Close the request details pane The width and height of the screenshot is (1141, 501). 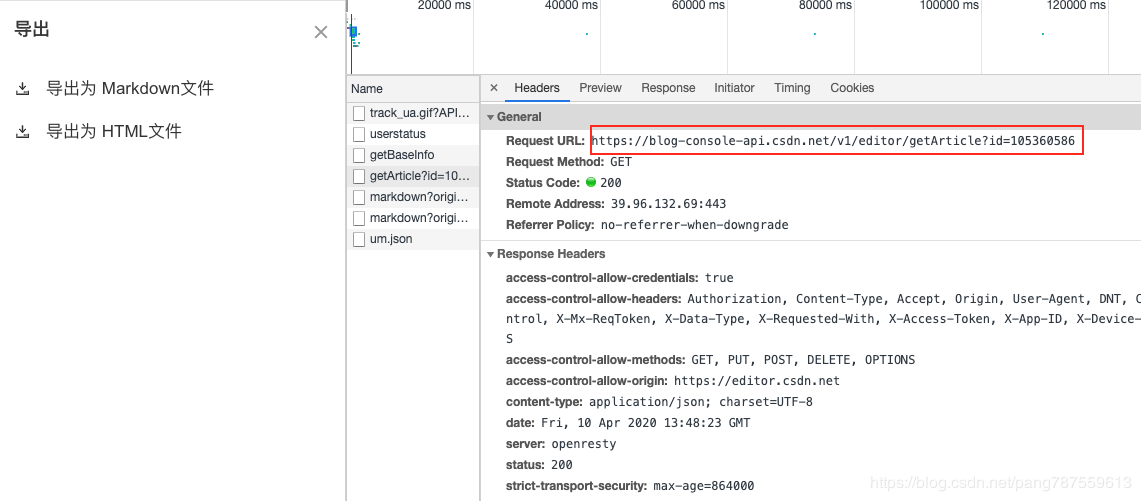(x=493, y=87)
